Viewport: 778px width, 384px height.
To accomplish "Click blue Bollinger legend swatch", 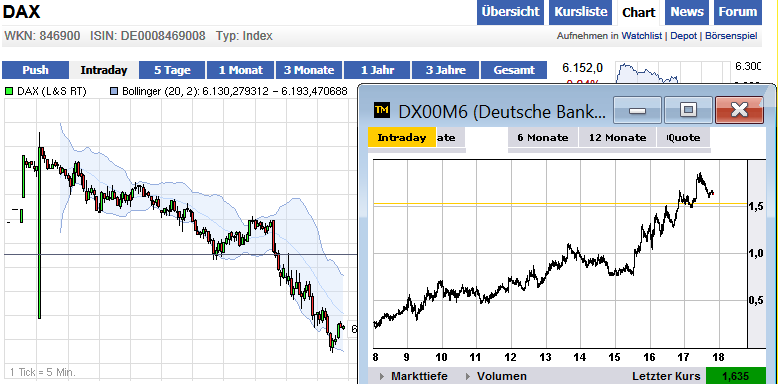I will [114, 91].
